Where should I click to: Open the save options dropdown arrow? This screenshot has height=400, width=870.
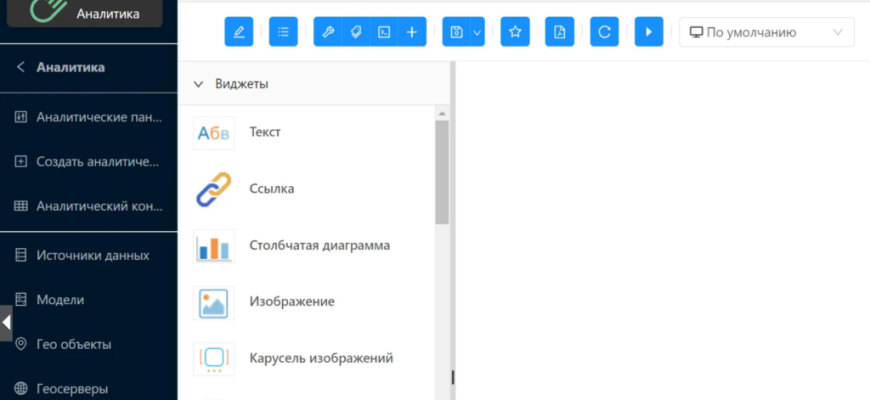click(477, 32)
